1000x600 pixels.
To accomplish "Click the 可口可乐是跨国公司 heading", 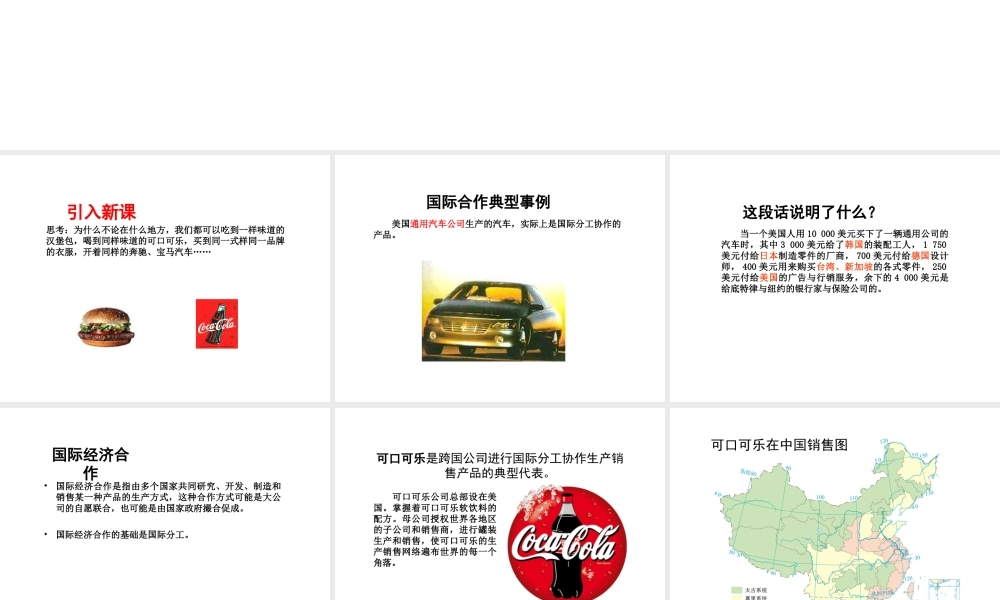I will [x=499, y=465].
